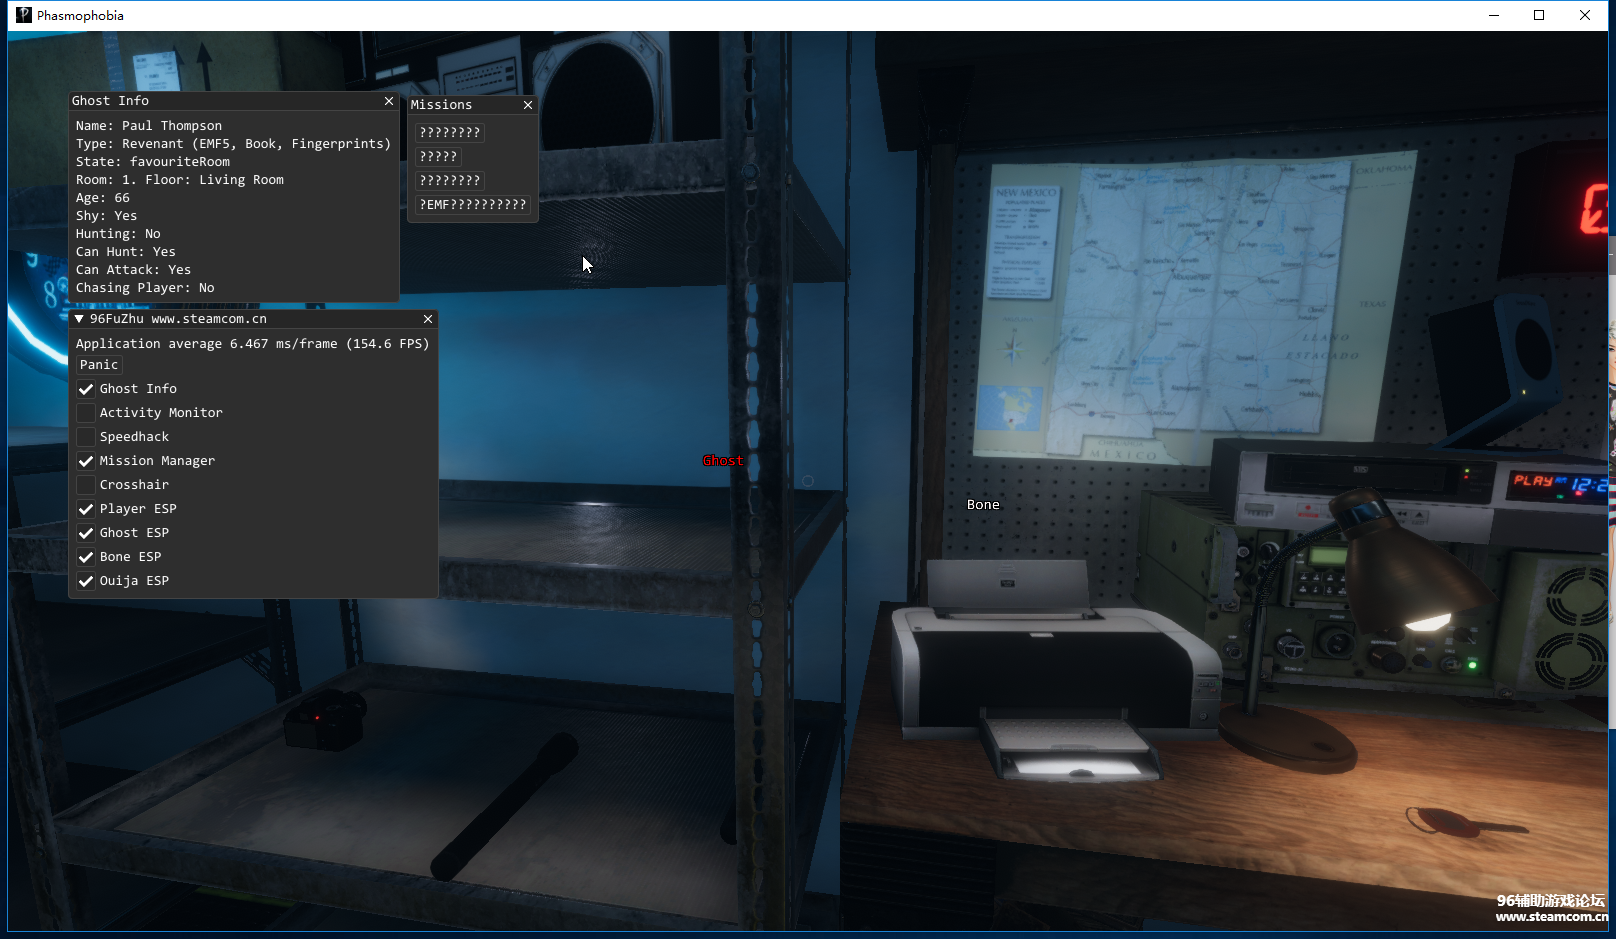This screenshot has width=1616, height=939.
Task: Uncheck the Ghost Info checkbox
Action: pyautogui.click(x=86, y=389)
